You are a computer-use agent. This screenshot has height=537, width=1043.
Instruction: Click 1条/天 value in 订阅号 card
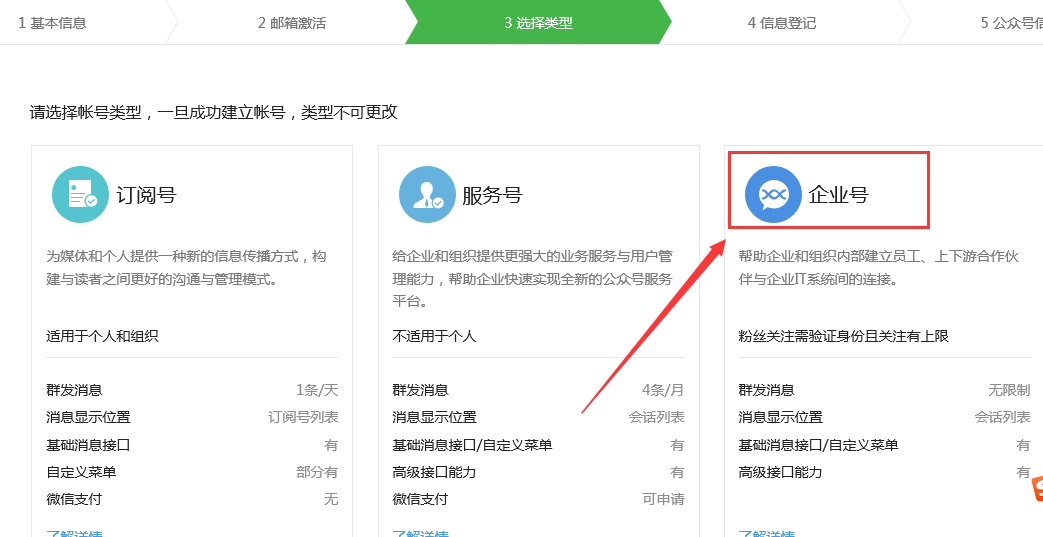click(x=317, y=390)
